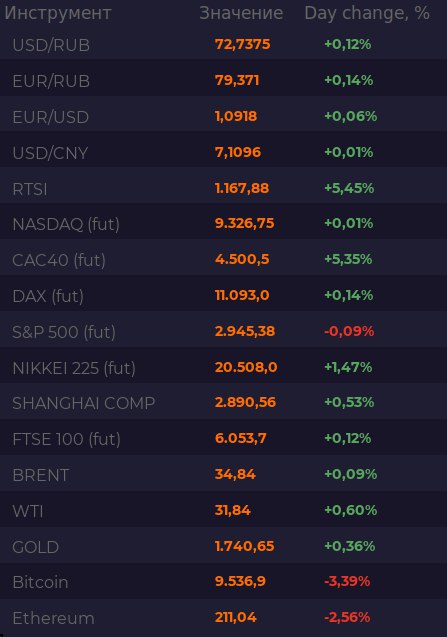Image resolution: width=447 pixels, height=637 pixels.
Task: Click the EUR/USD value 1,0918
Action: coord(236,116)
